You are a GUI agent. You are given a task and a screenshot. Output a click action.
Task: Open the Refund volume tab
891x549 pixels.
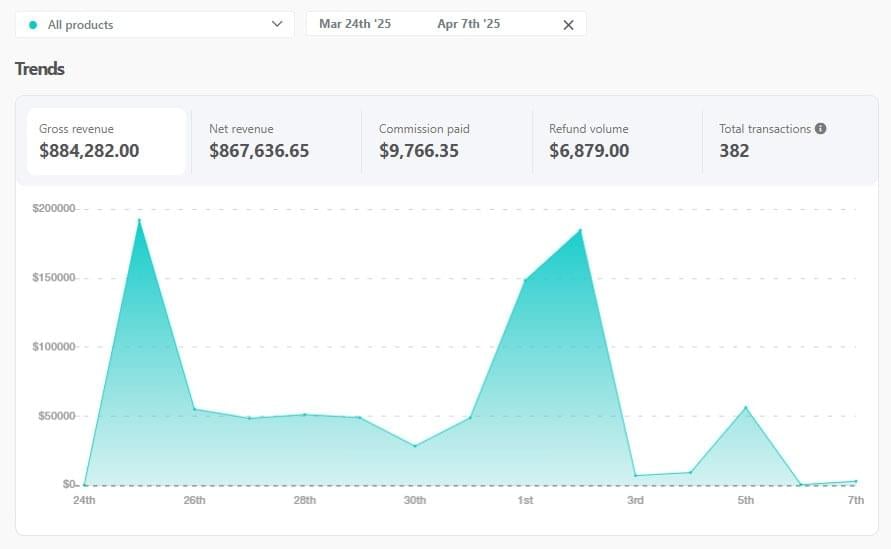pos(615,141)
